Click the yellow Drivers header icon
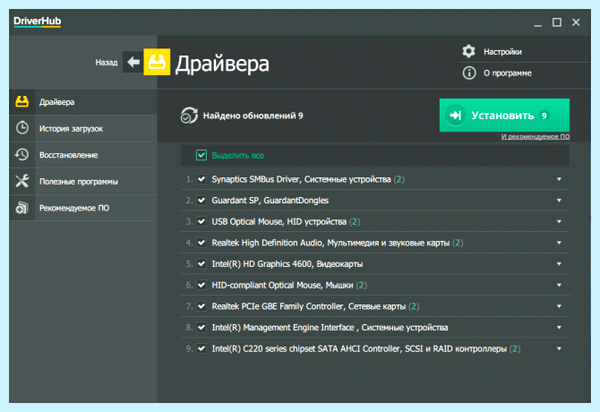This screenshot has height=412, width=600. coord(157,62)
